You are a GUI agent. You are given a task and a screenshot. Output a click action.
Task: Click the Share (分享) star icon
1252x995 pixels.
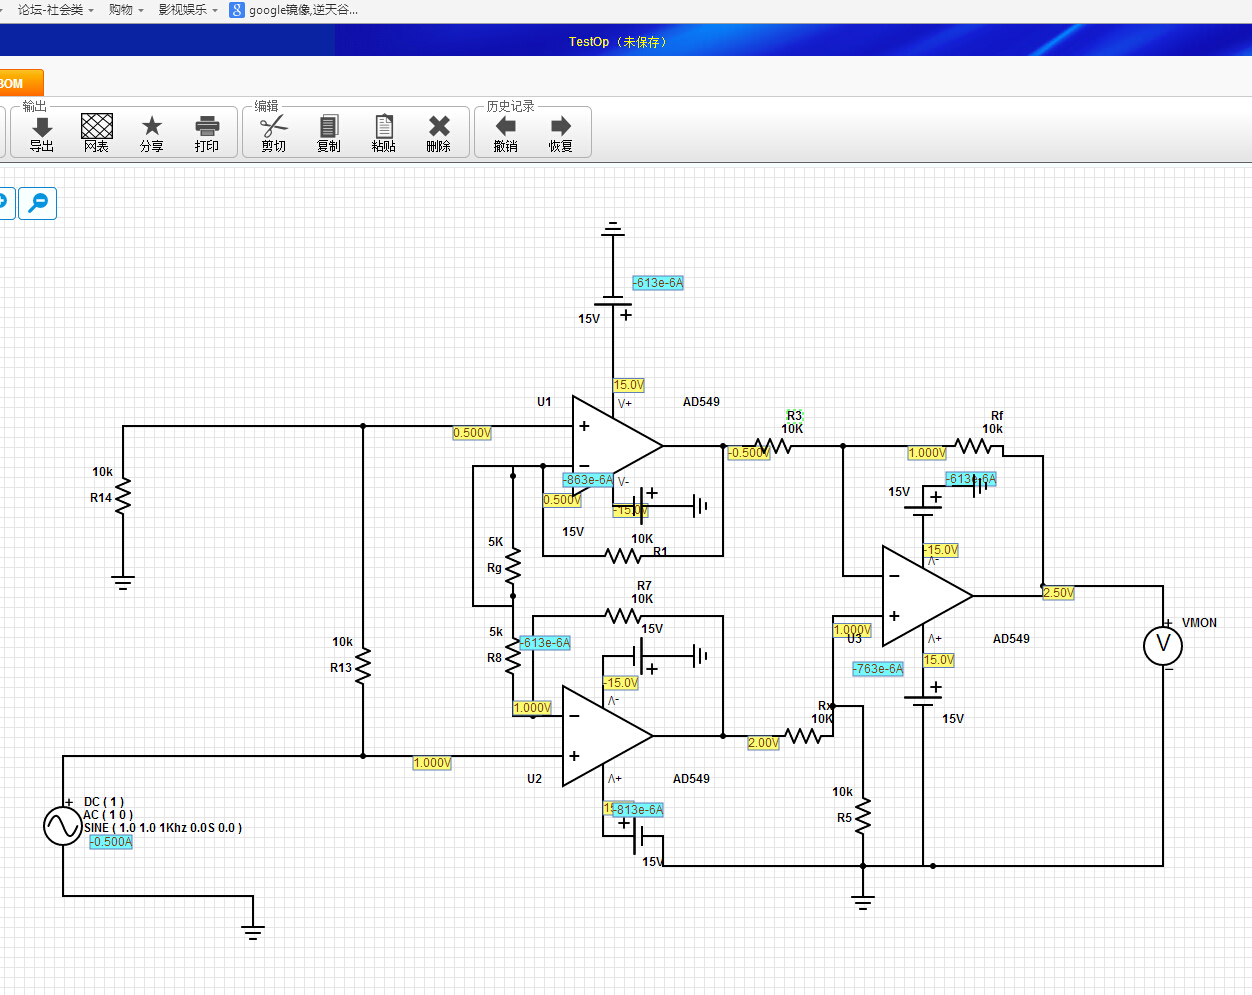[151, 133]
